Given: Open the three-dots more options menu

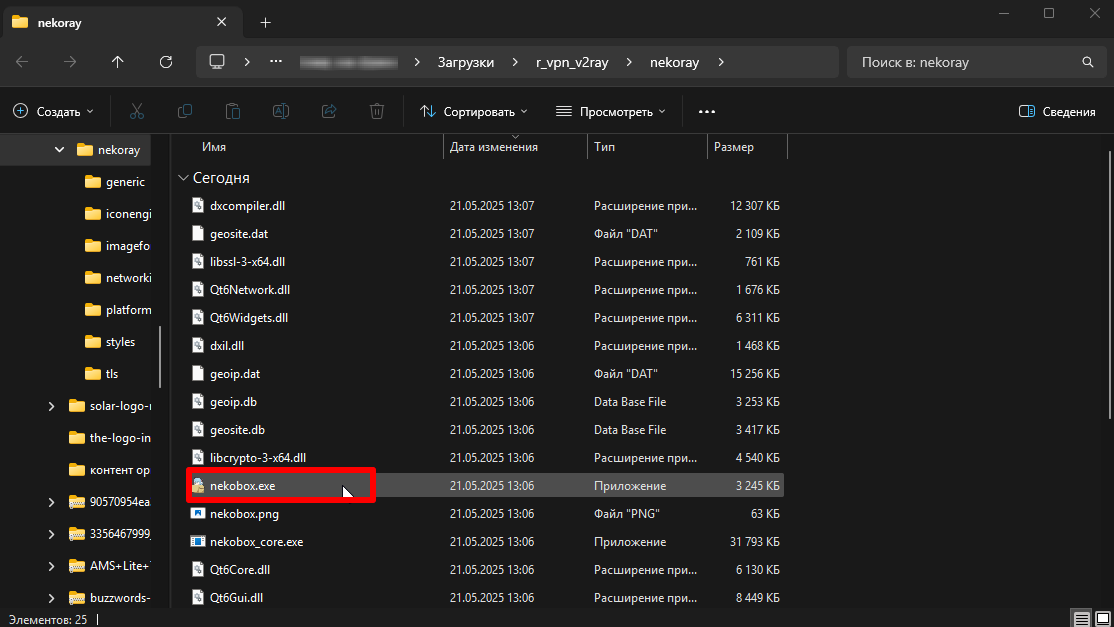Looking at the screenshot, I should (x=707, y=112).
